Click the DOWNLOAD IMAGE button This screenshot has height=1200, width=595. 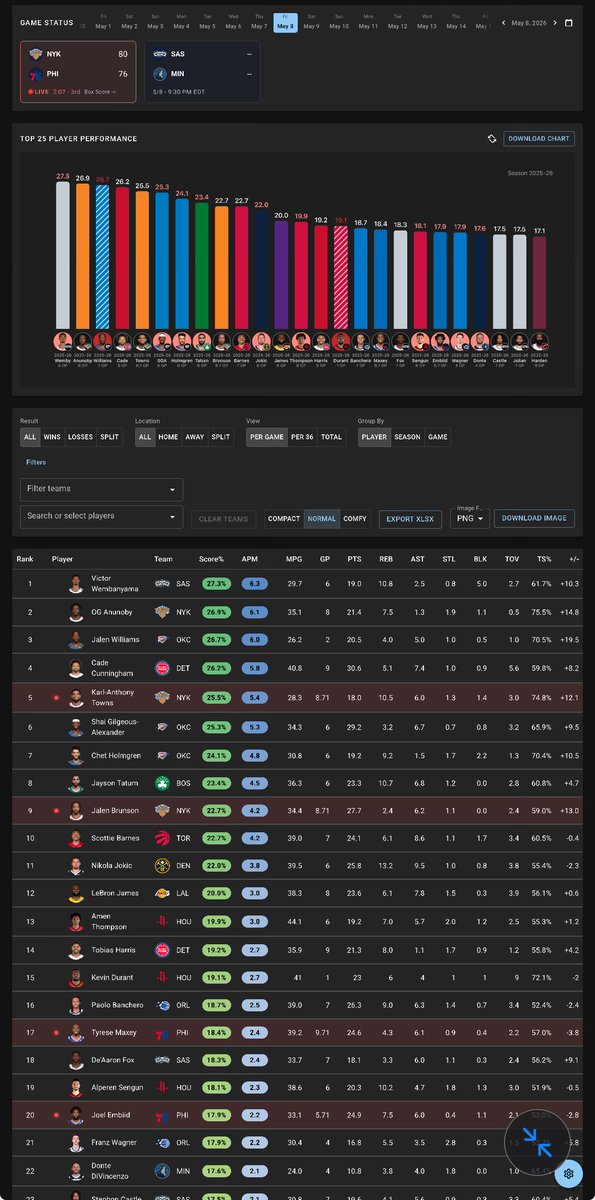(534, 518)
